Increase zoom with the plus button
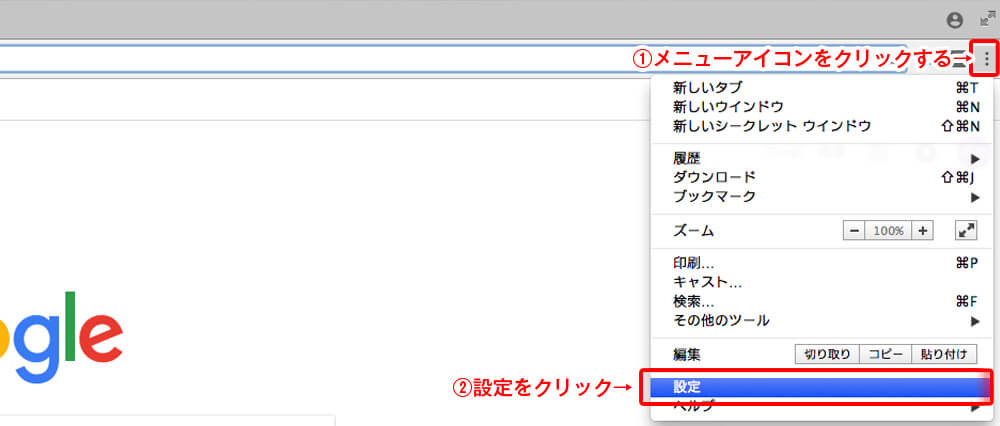Image resolution: width=1000 pixels, height=426 pixels. [x=922, y=231]
